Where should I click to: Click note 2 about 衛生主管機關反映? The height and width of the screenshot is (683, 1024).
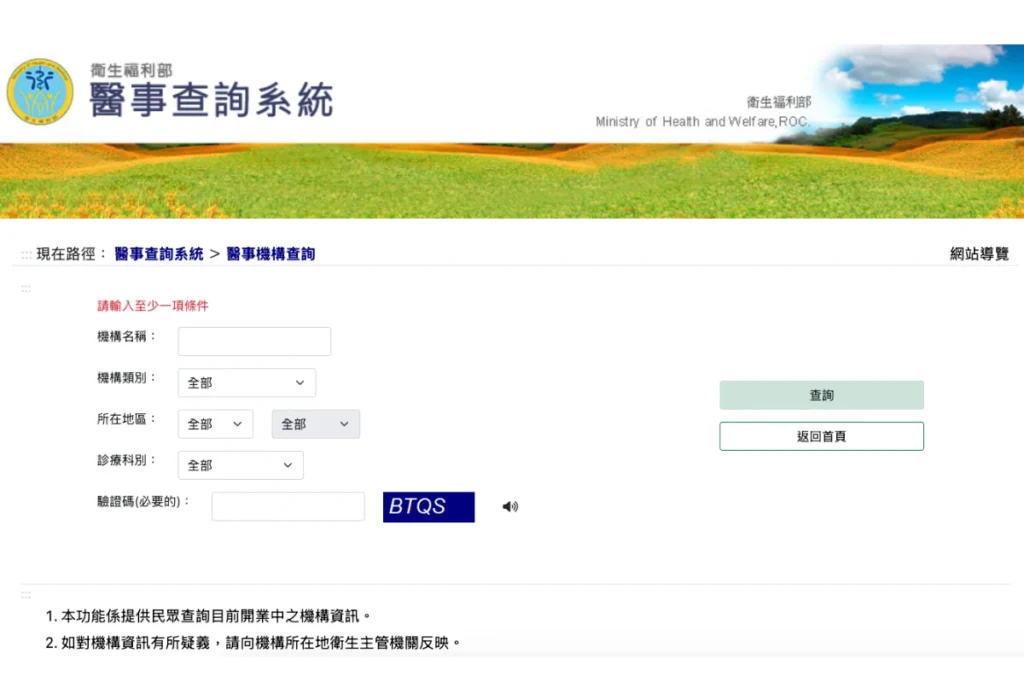coord(253,643)
